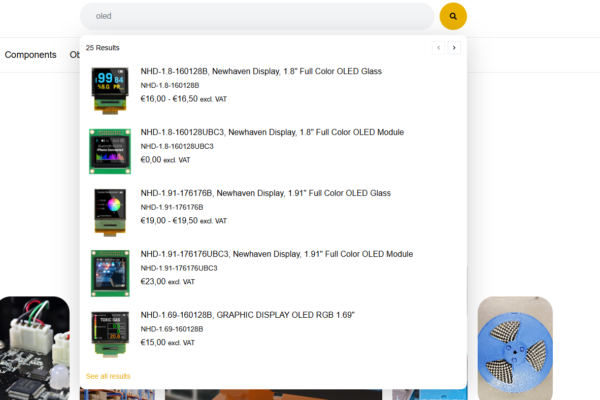Open NHD-1.91-176176UBC3 OLED Module result title
The image size is (600, 400).
pos(277,254)
